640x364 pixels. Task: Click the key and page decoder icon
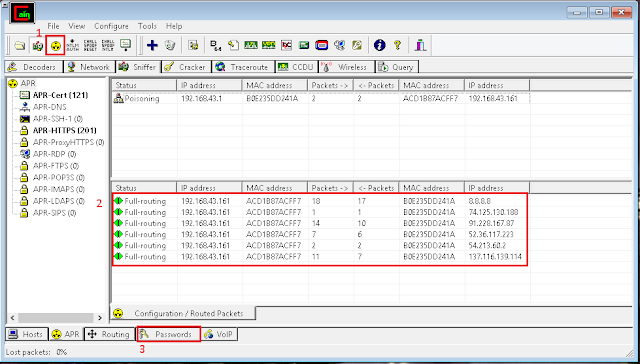233,45
